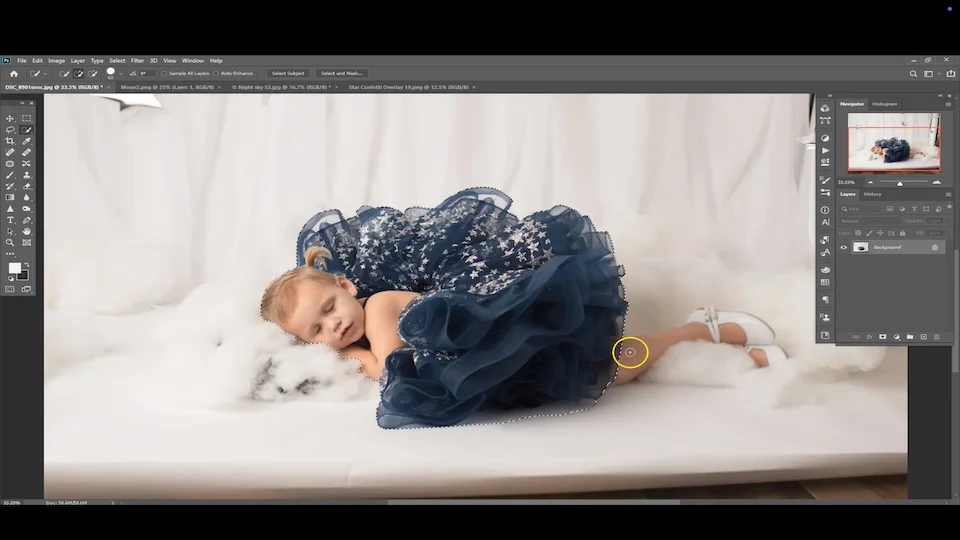Open the Layers panel flyout menu
The image size is (960, 540).
coord(948,195)
